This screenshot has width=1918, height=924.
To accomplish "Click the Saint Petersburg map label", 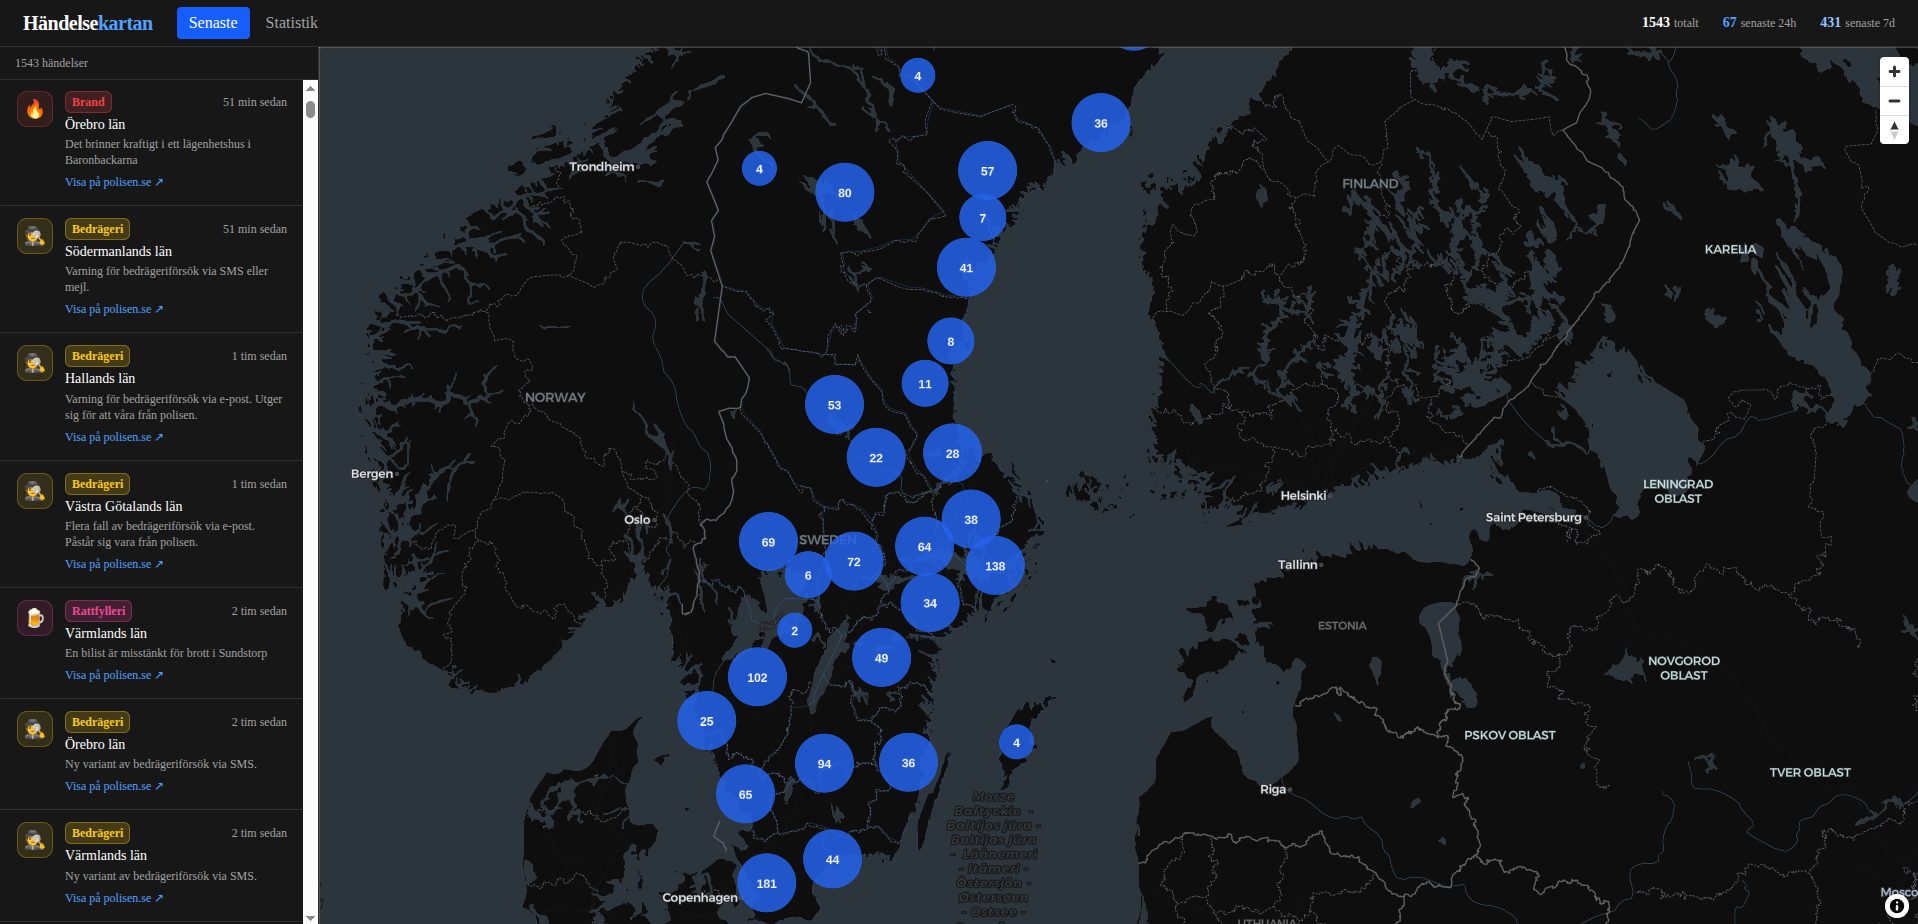I will click(1533, 517).
